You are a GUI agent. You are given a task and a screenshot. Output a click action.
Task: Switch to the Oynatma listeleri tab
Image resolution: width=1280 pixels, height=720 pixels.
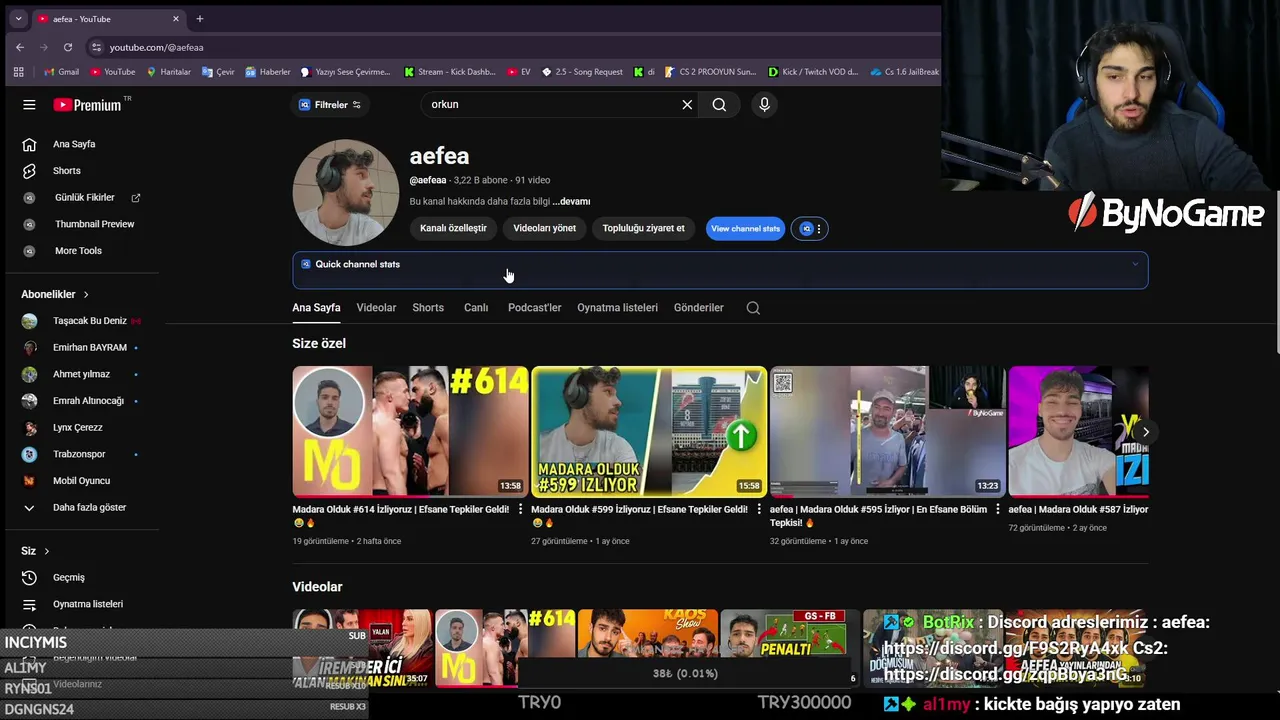pyautogui.click(x=617, y=308)
